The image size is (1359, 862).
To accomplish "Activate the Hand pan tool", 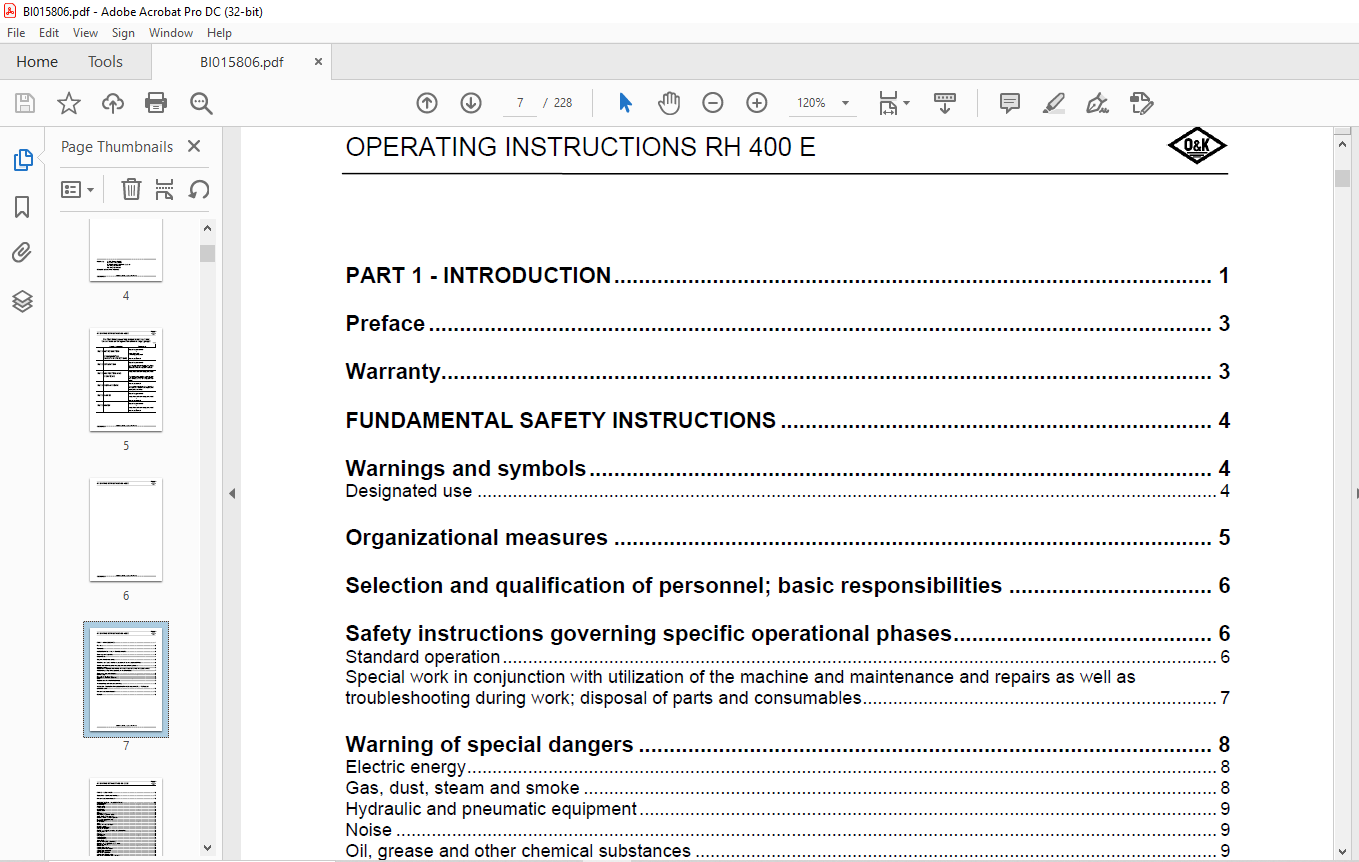I will click(x=668, y=103).
